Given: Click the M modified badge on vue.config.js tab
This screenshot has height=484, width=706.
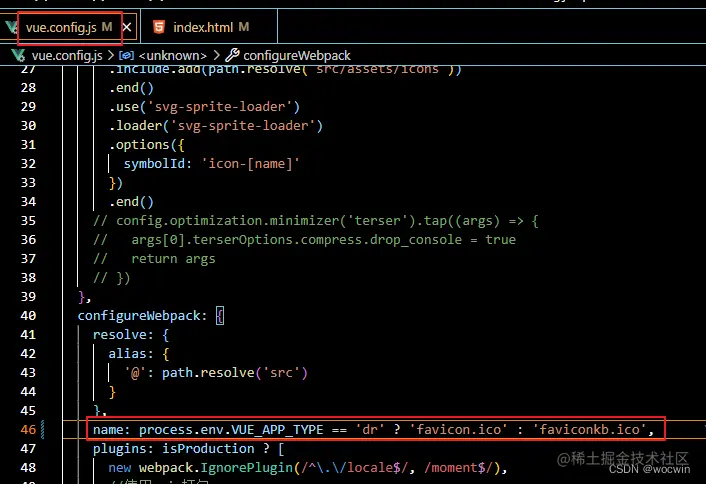Looking at the screenshot, I should click(x=107, y=27).
